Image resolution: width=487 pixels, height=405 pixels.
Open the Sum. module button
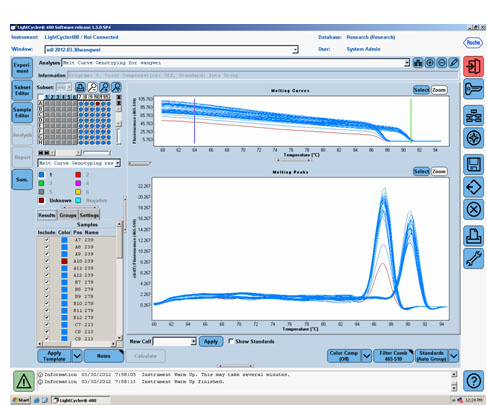22,180
